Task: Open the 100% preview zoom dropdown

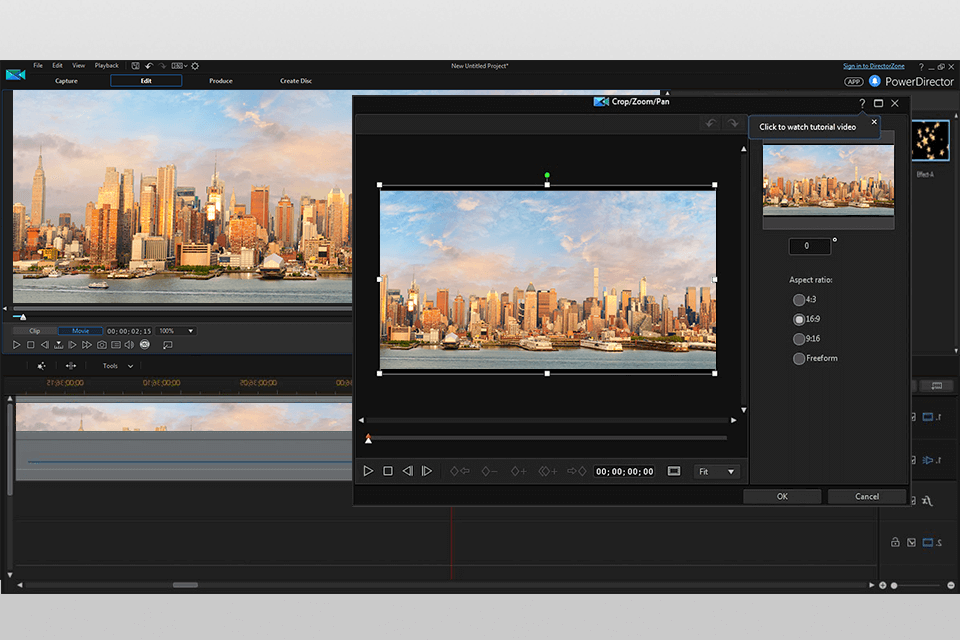Action: [176, 331]
